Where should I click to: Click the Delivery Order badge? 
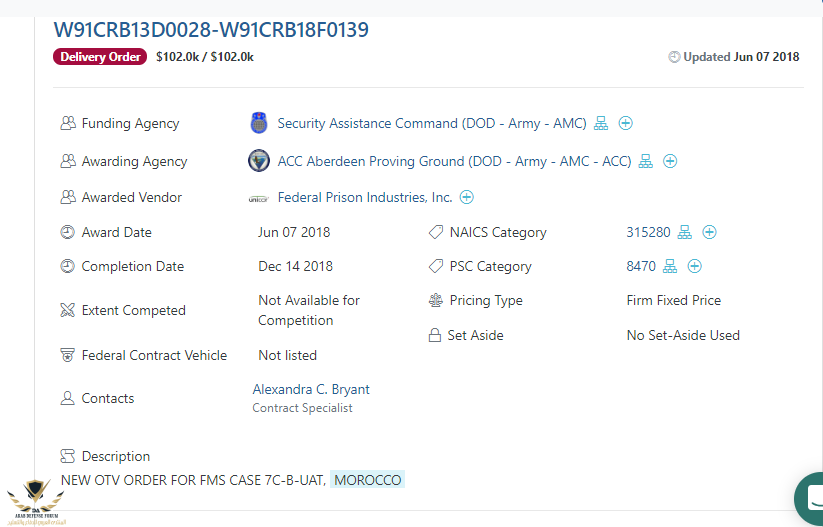pos(100,57)
